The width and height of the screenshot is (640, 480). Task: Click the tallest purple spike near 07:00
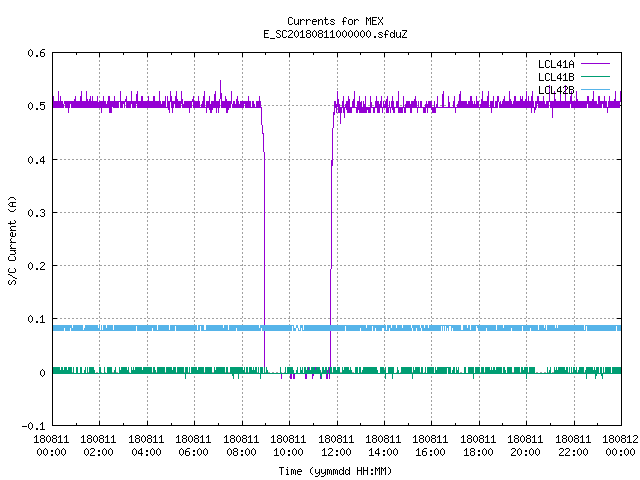(x=220, y=90)
